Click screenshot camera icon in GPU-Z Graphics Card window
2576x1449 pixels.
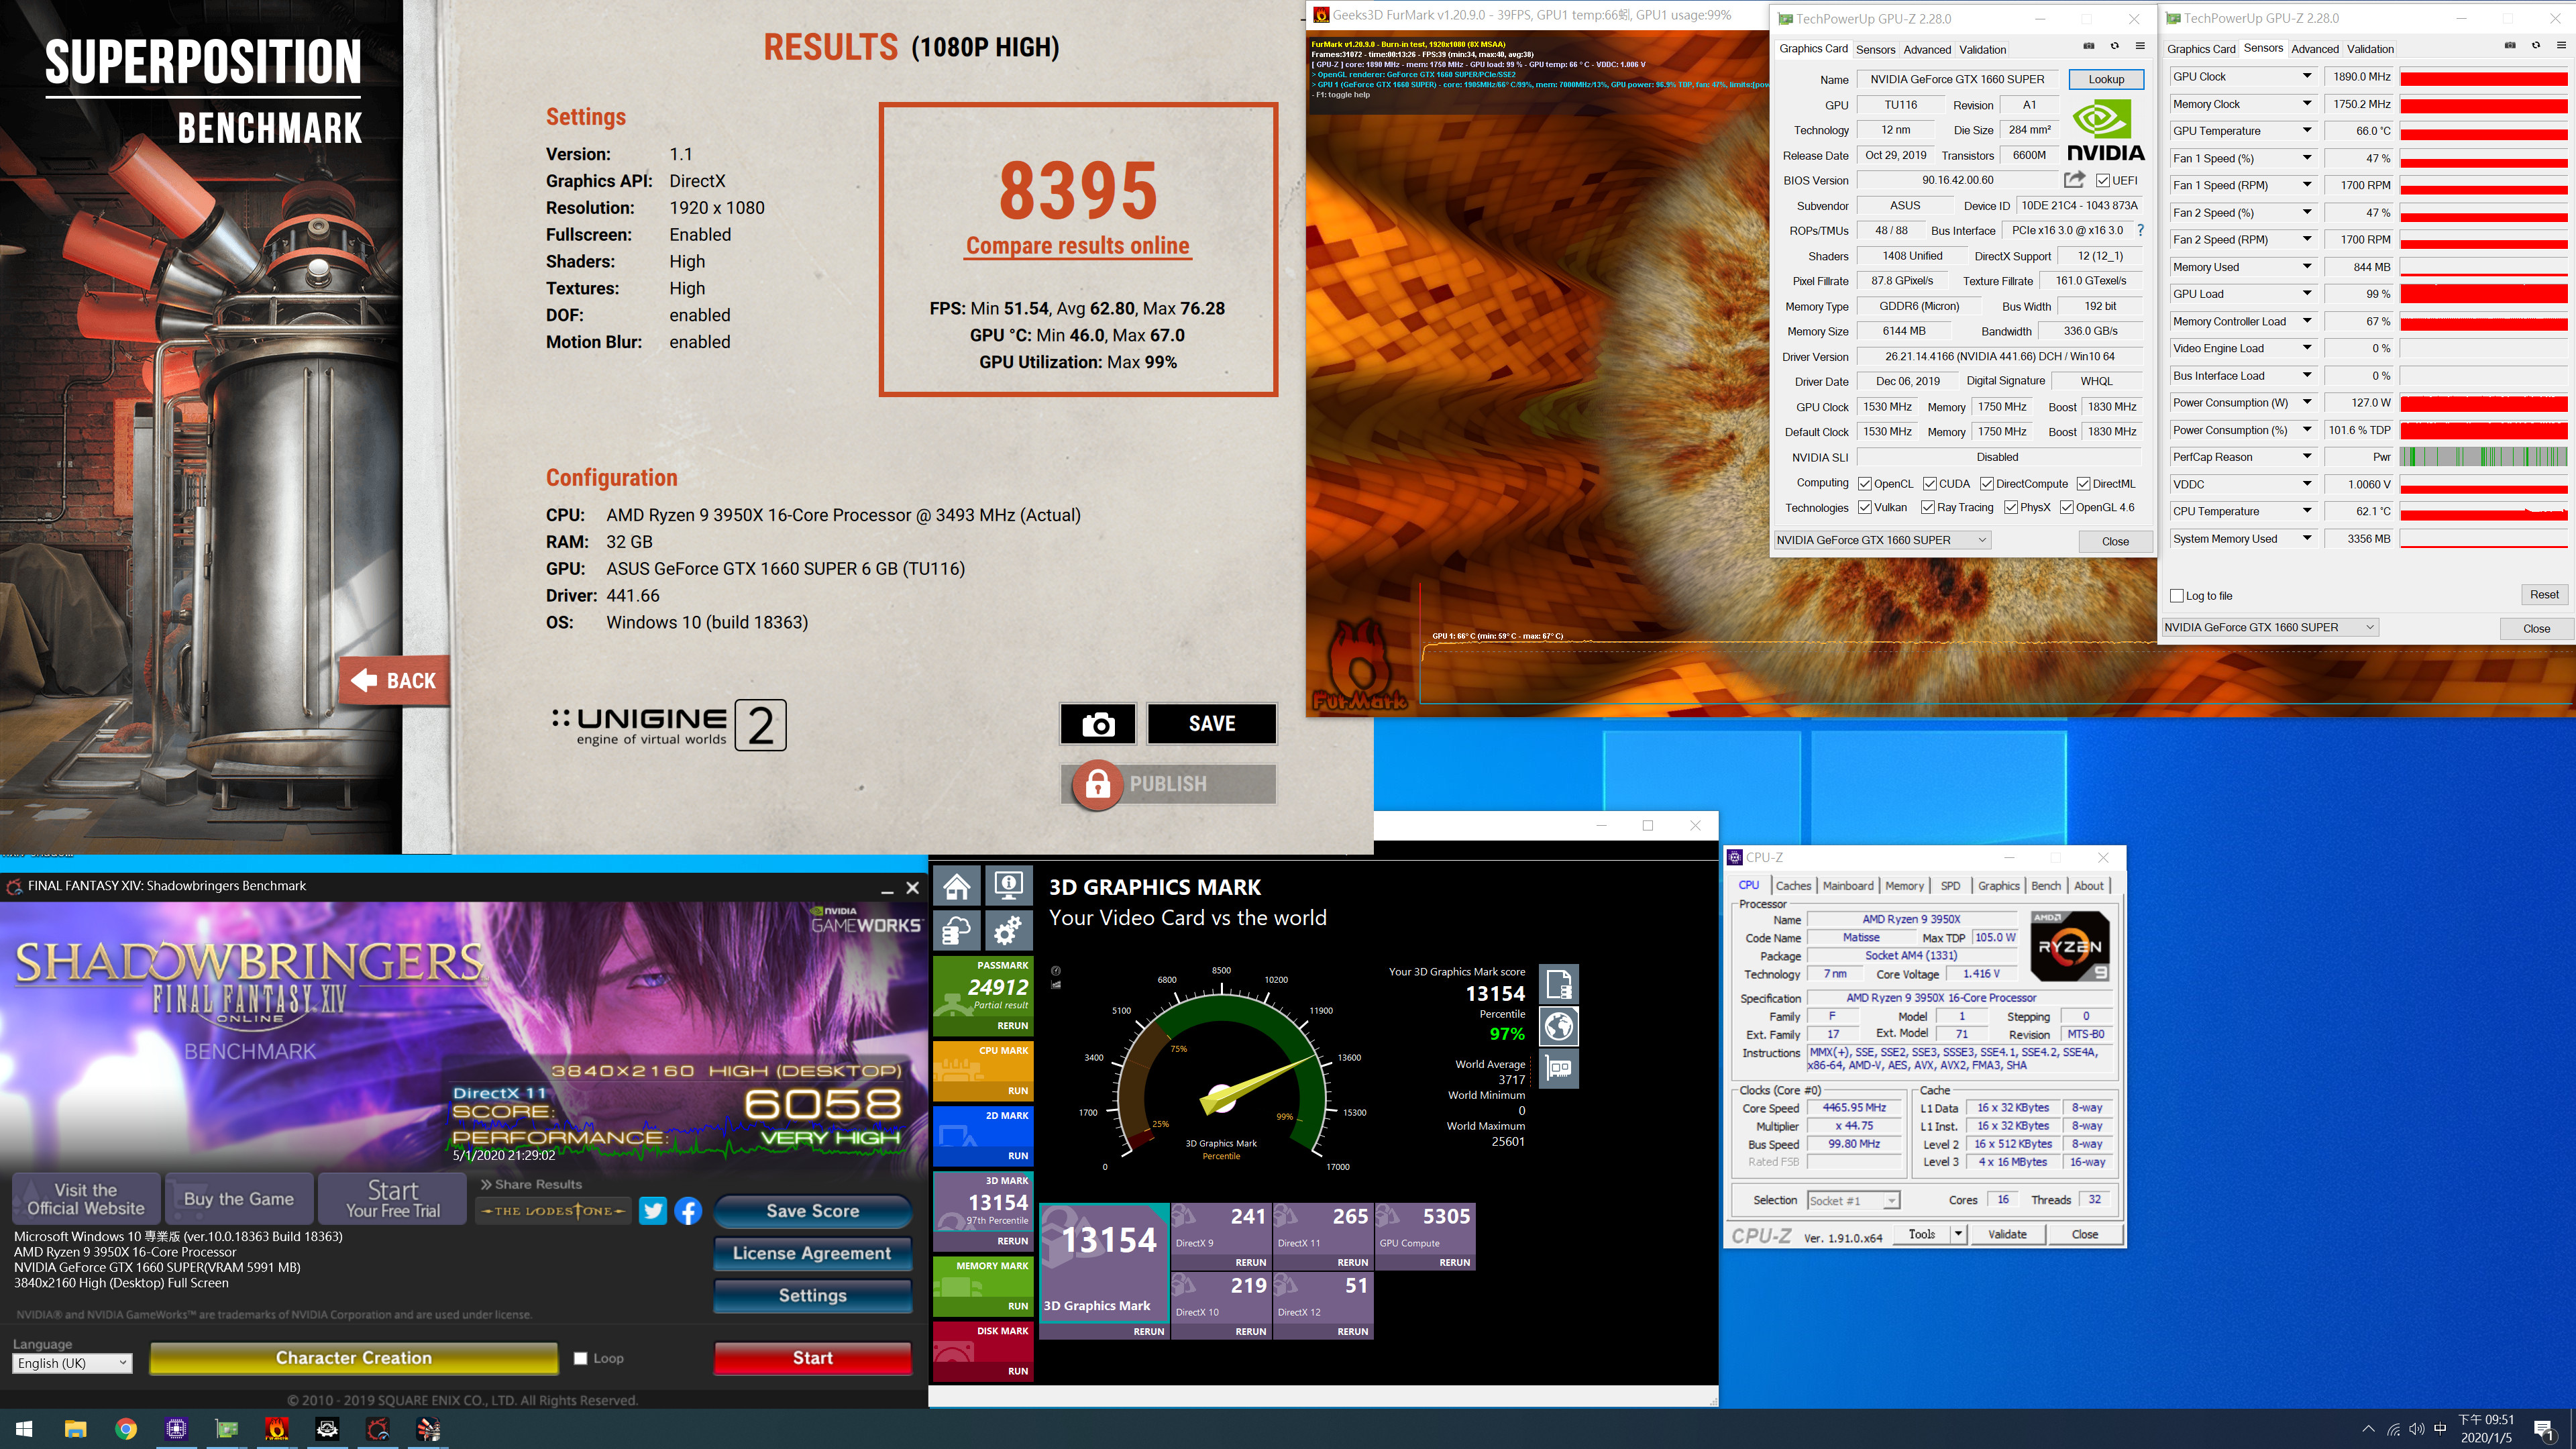(2089, 46)
